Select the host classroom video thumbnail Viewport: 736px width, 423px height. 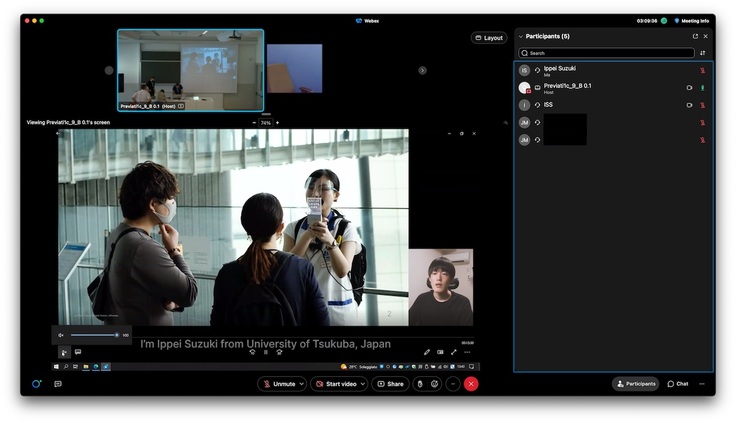click(191, 70)
